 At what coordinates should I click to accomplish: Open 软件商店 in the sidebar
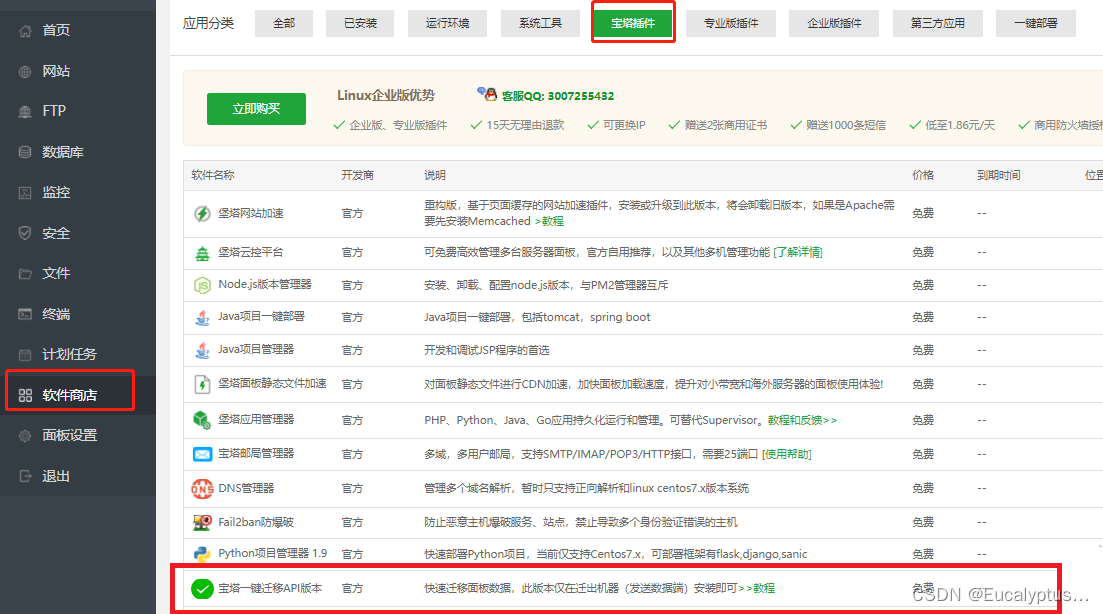[69, 395]
